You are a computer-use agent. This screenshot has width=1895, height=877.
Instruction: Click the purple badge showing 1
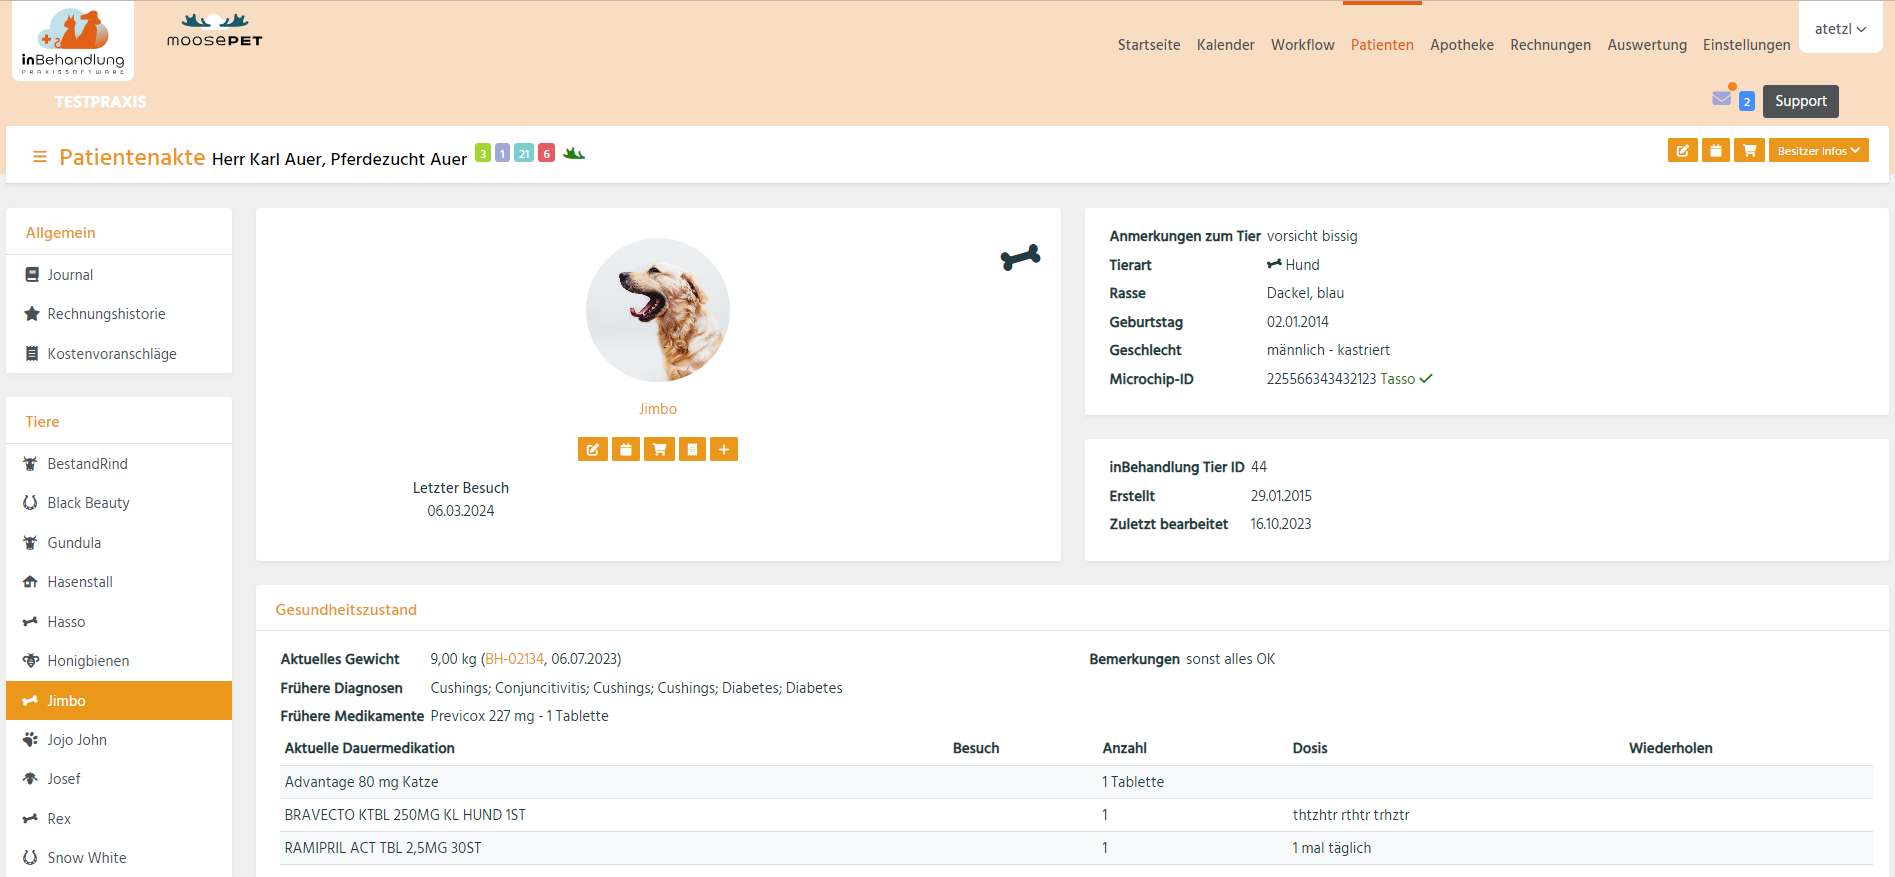[x=503, y=153]
